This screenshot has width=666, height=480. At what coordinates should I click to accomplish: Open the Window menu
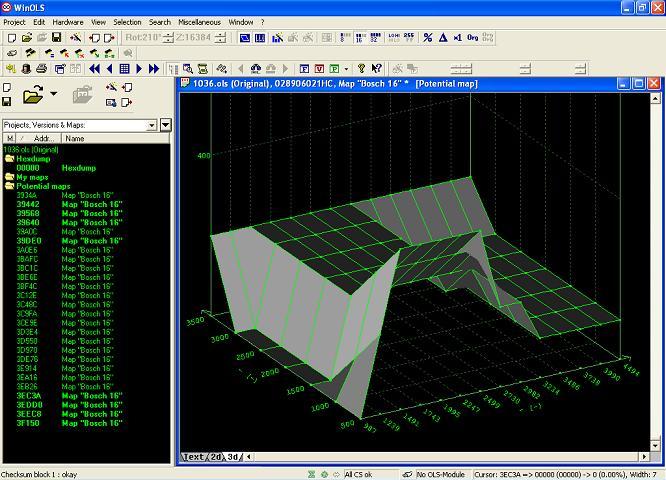tap(240, 22)
